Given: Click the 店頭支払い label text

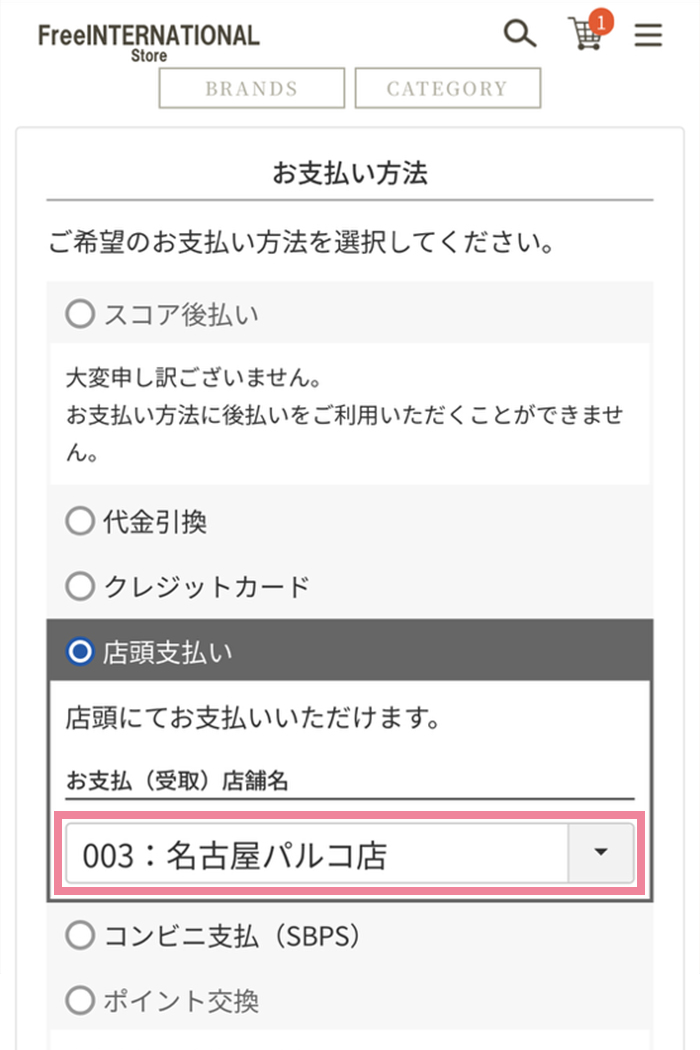Looking at the screenshot, I should [x=167, y=652].
